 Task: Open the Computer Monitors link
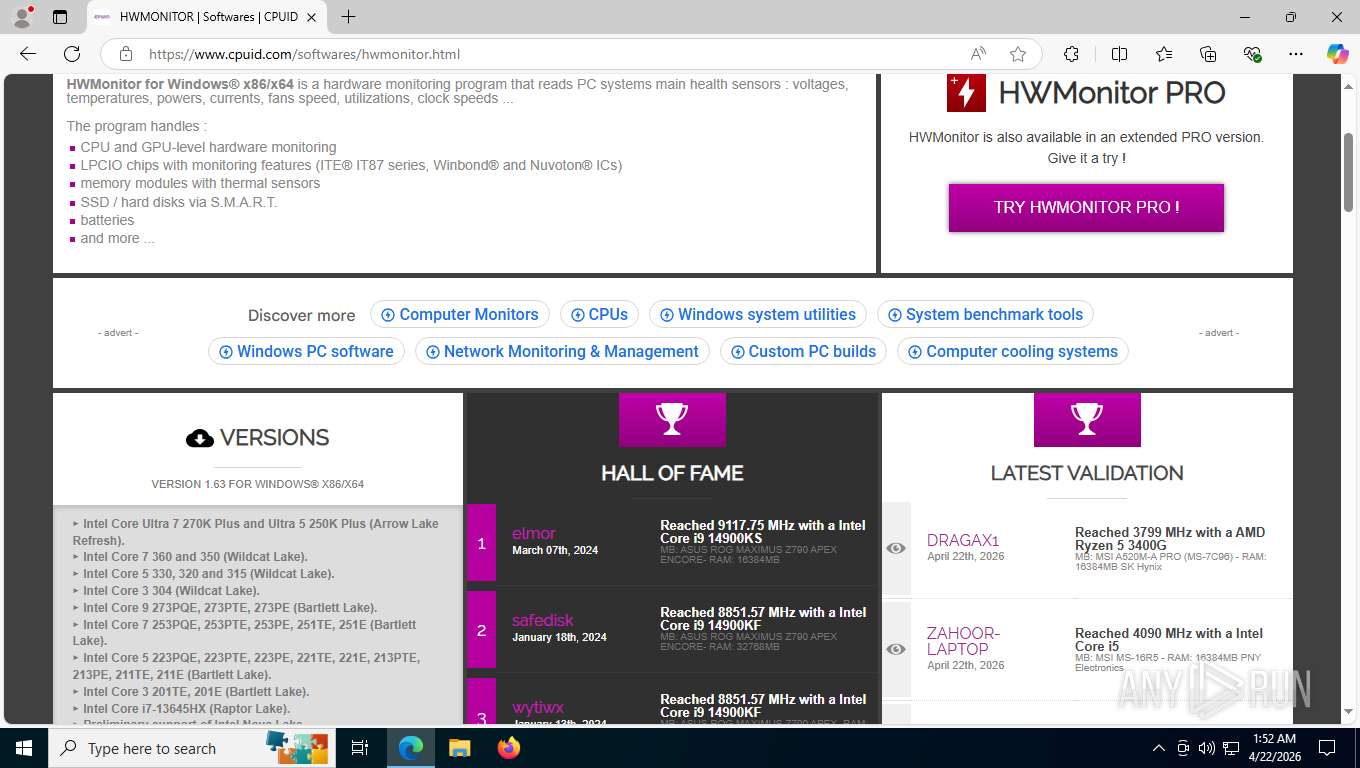[x=459, y=314]
